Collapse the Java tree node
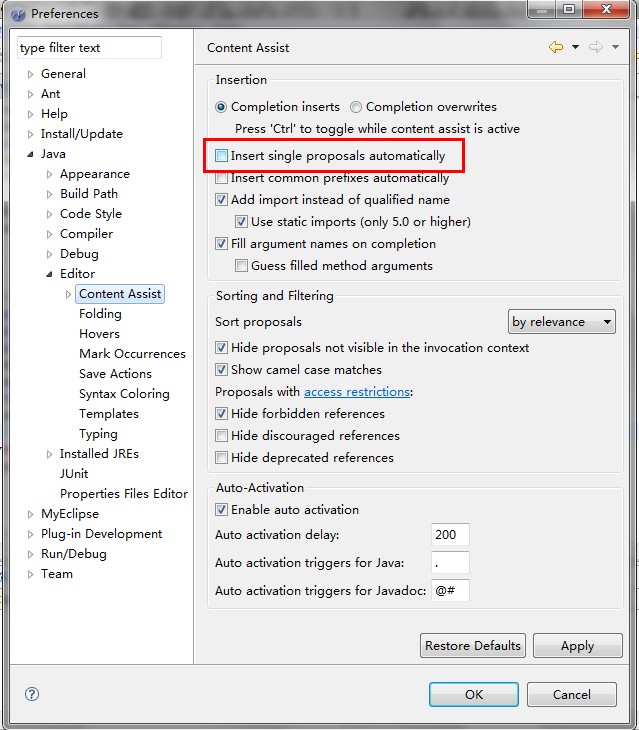 pyautogui.click(x=31, y=154)
